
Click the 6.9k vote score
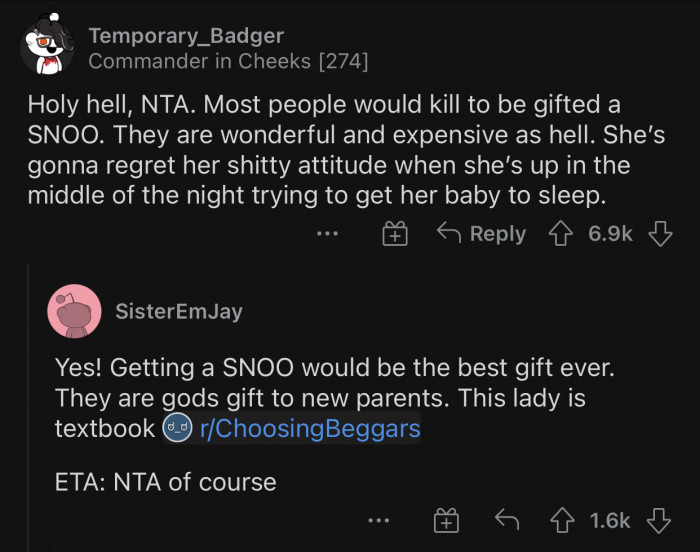click(611, 234)
